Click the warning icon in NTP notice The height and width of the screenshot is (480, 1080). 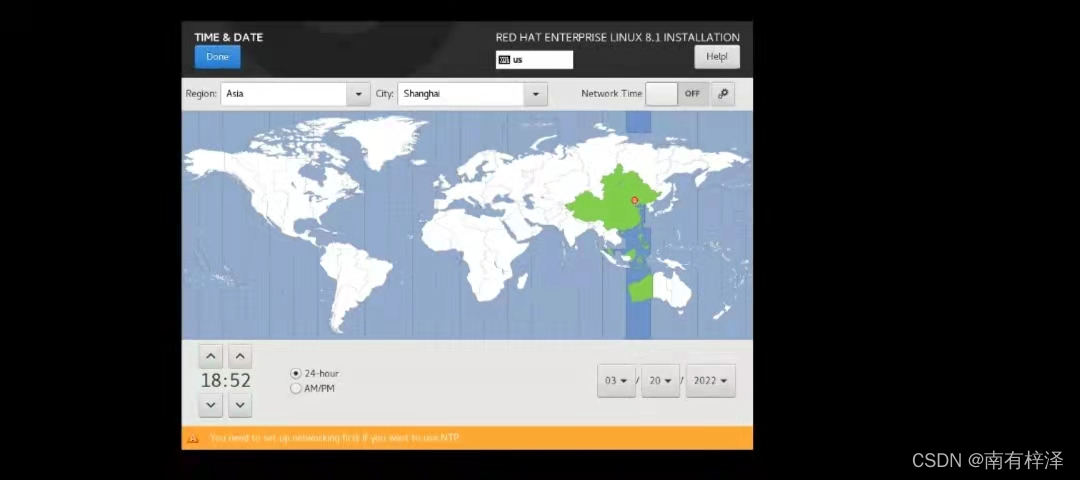tap(193, 438)
